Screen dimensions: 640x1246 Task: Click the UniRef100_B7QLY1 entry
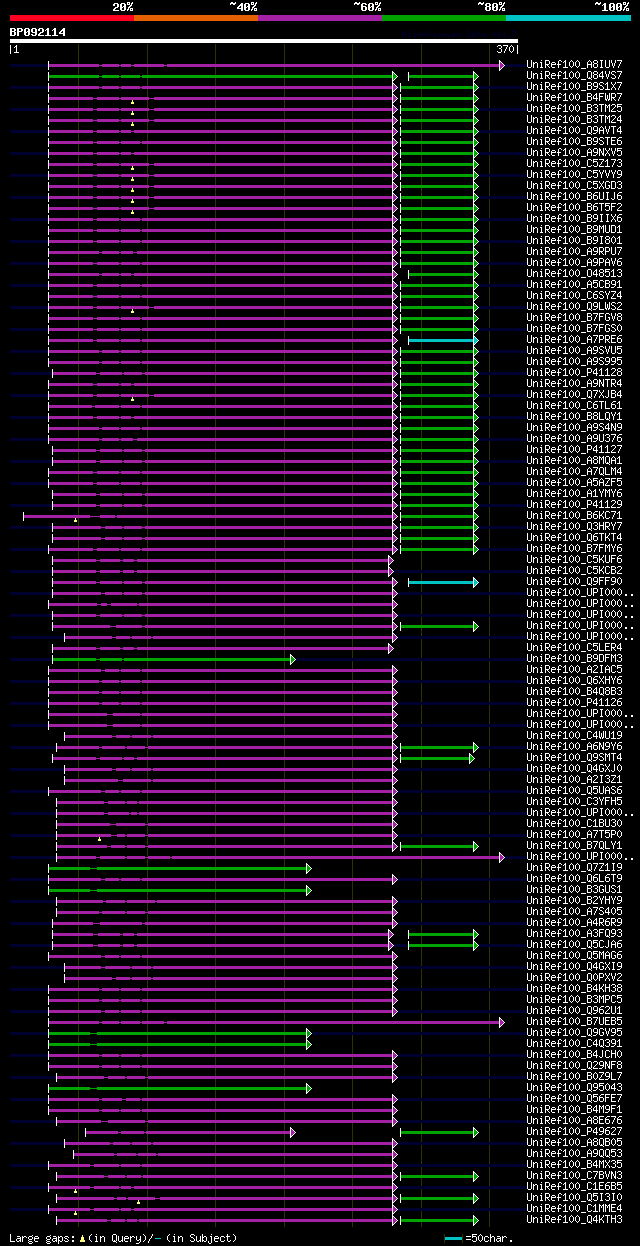[x=574, y=846]
